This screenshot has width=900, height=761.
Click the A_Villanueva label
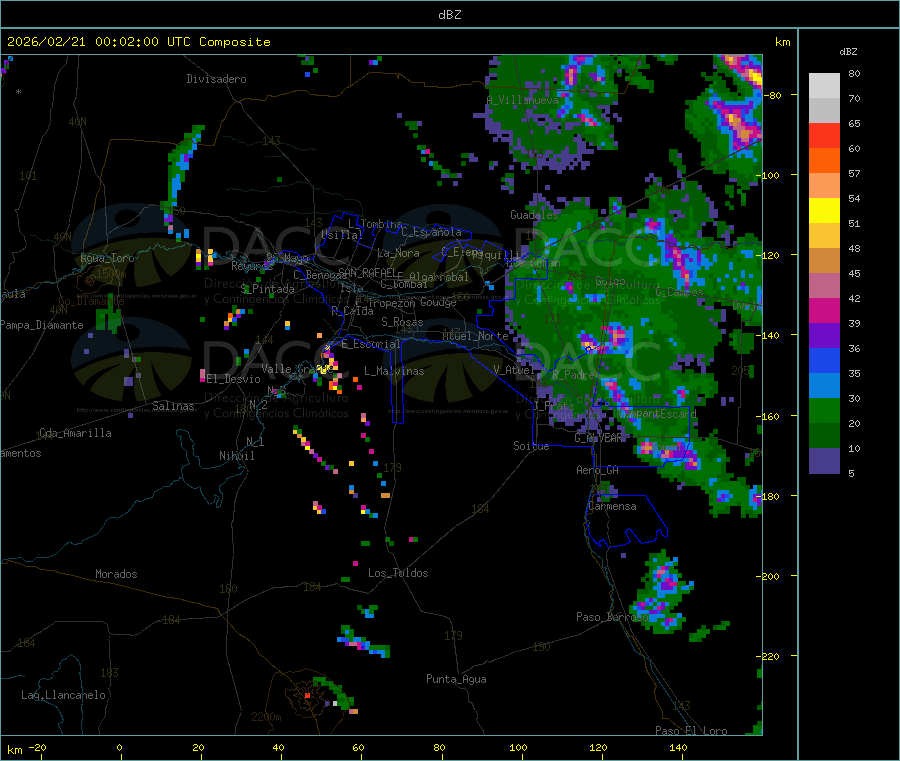(522, 100)
